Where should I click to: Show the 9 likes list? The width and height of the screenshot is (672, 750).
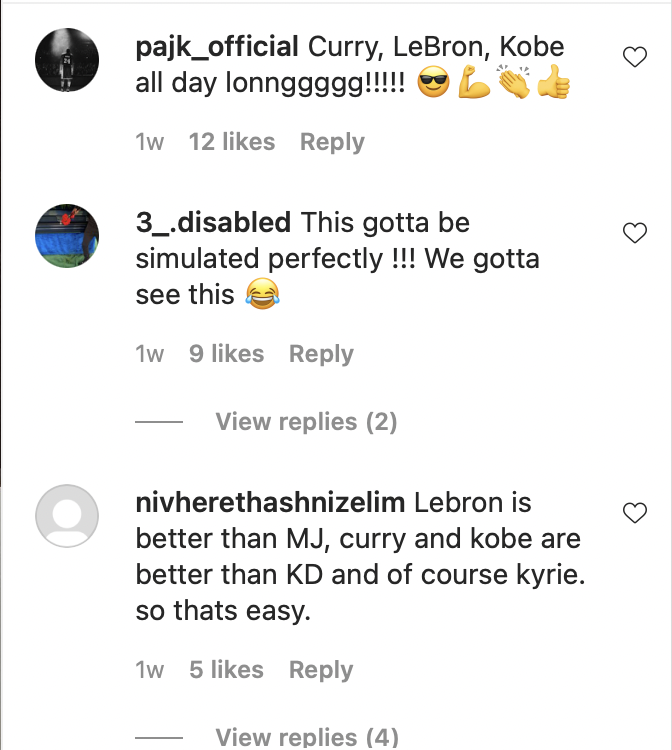click(226, 354)
